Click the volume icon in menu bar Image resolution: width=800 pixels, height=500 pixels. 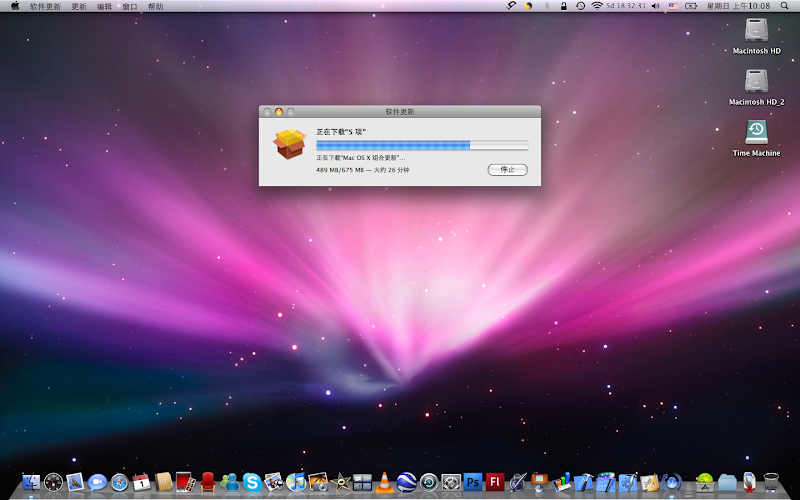tap(656, 6)
